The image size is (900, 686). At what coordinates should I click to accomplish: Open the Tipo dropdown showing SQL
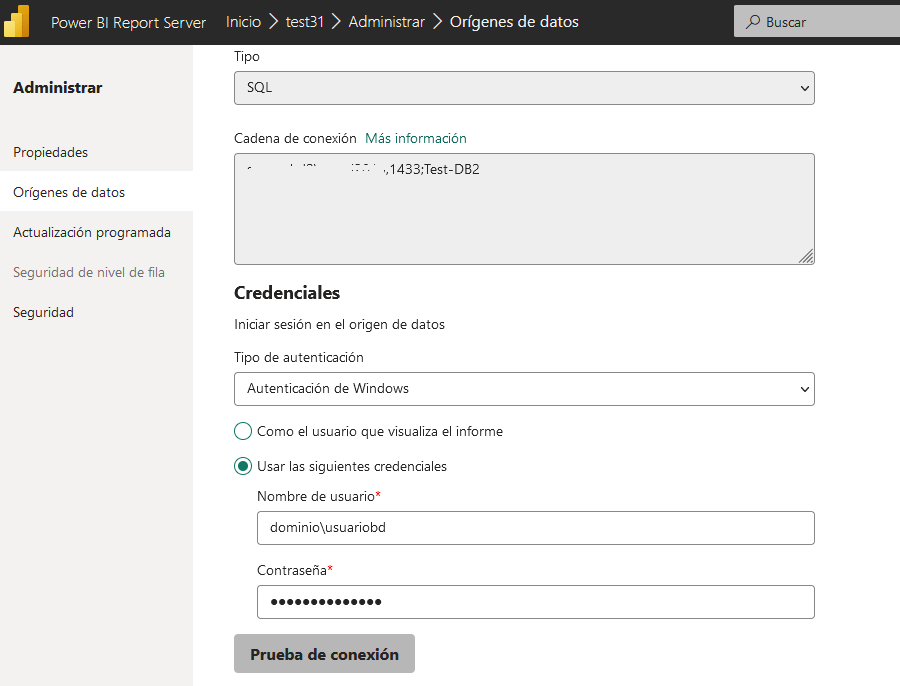tap(524, 88)
